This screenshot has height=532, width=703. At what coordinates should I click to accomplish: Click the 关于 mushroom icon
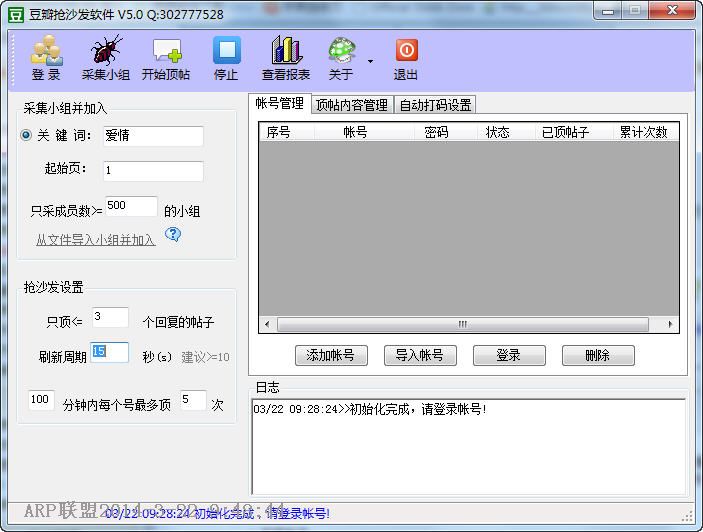342,50
